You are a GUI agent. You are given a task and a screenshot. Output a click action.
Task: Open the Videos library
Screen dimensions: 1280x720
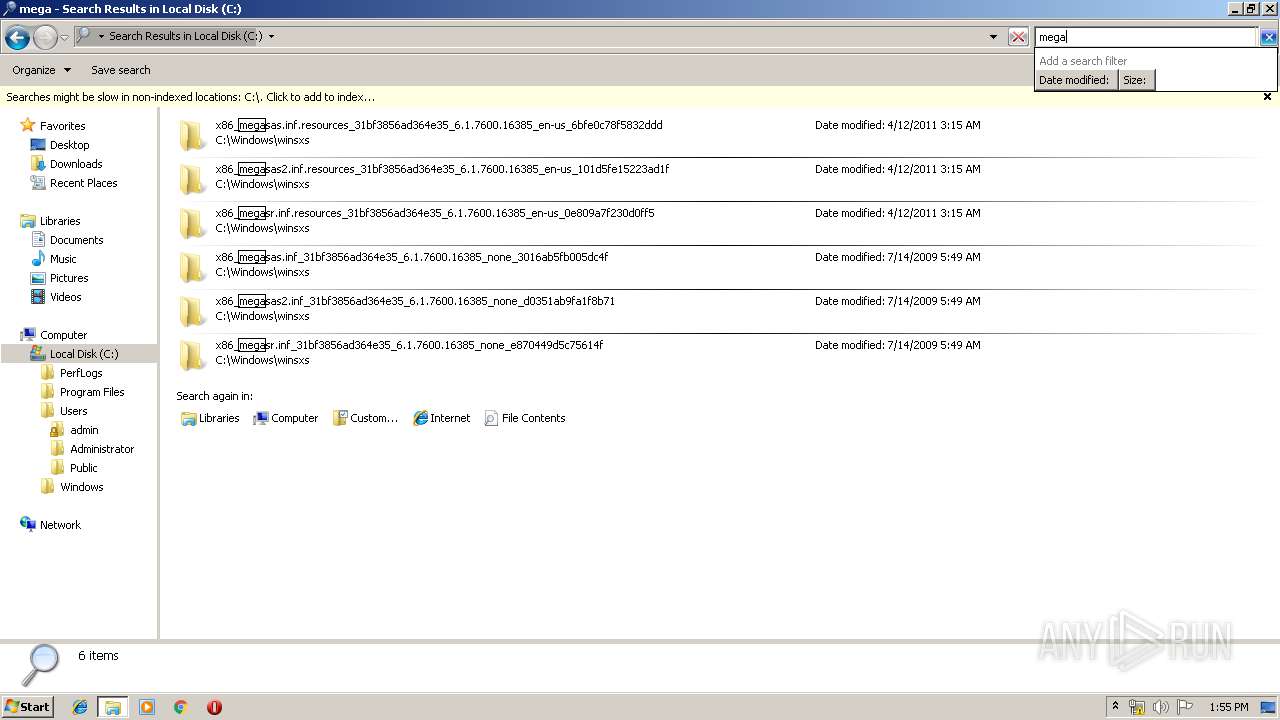[x=66, y=297]
